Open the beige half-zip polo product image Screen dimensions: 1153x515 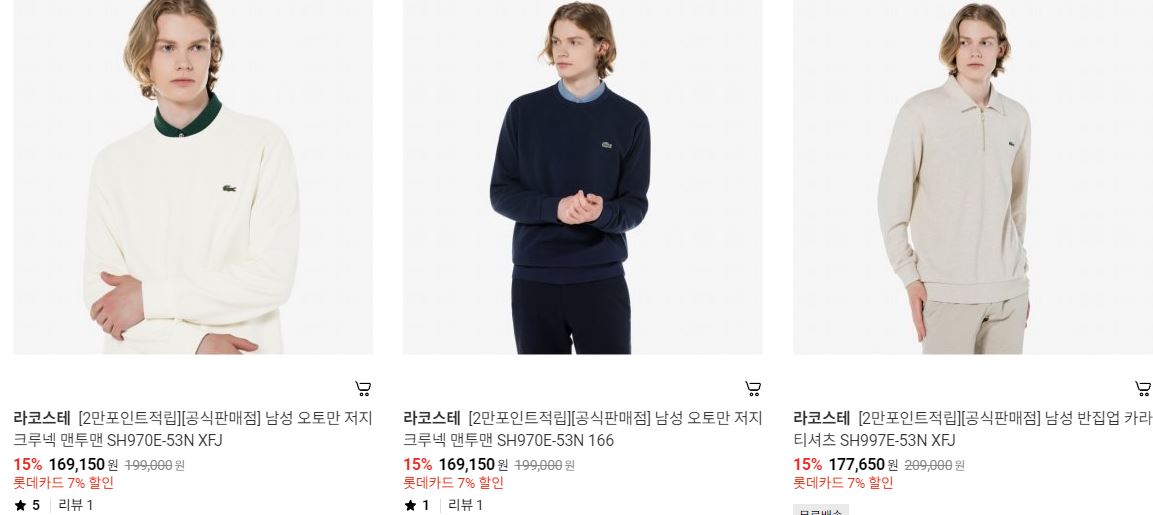tap(973, 177)
